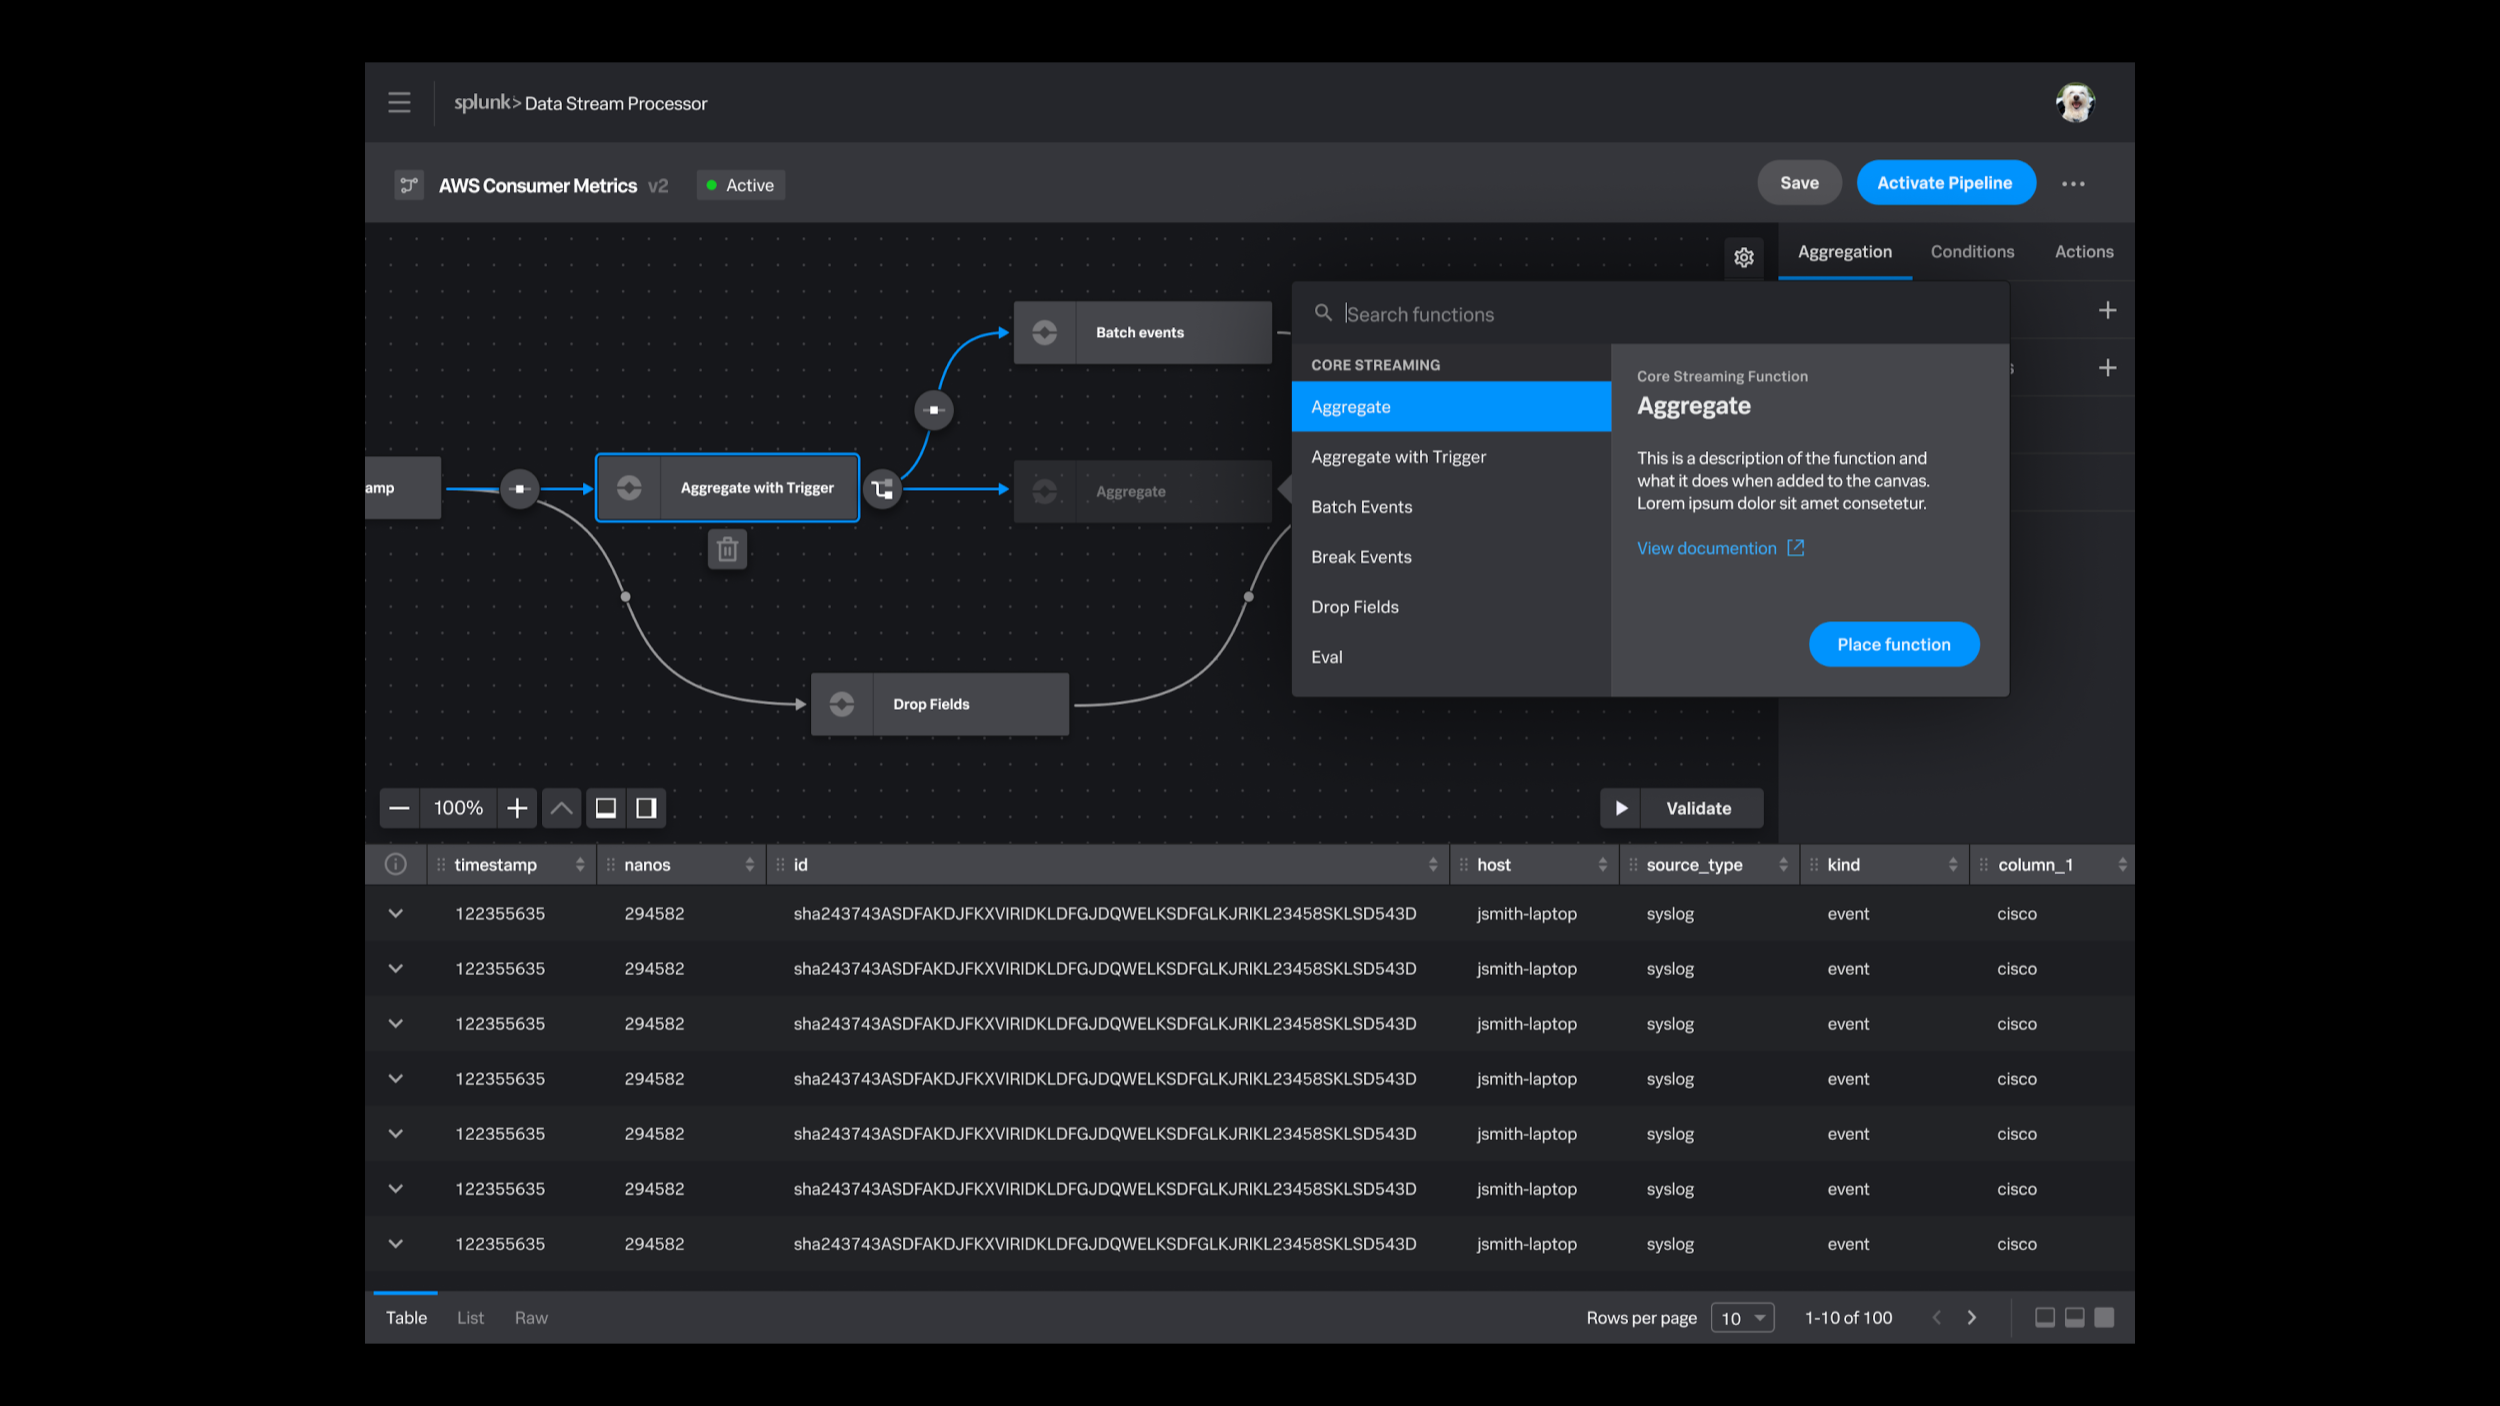Switch to full-height preview layout icon

(x=2104, y=1317)
